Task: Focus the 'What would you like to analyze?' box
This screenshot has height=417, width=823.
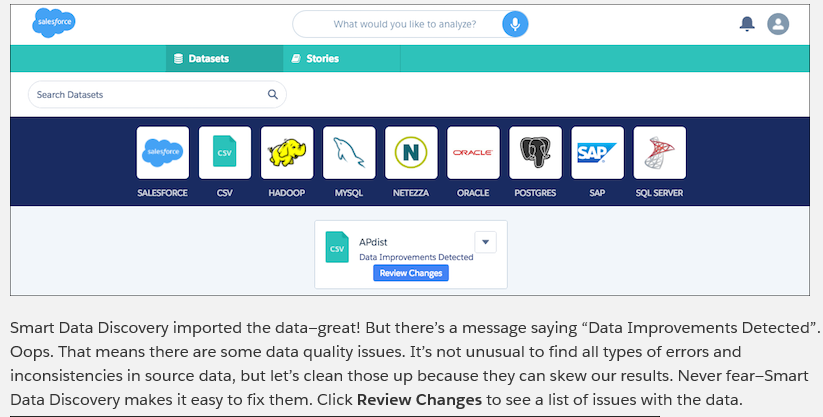Action: pos(404,24)
